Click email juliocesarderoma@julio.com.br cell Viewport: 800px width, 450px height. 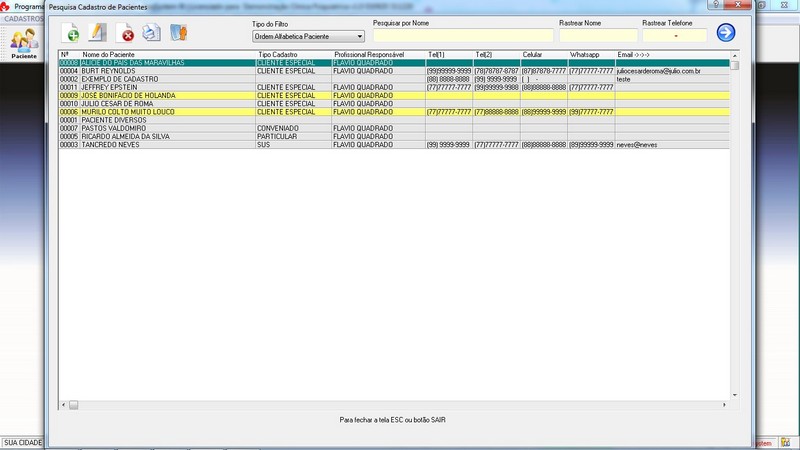point(672,71)
